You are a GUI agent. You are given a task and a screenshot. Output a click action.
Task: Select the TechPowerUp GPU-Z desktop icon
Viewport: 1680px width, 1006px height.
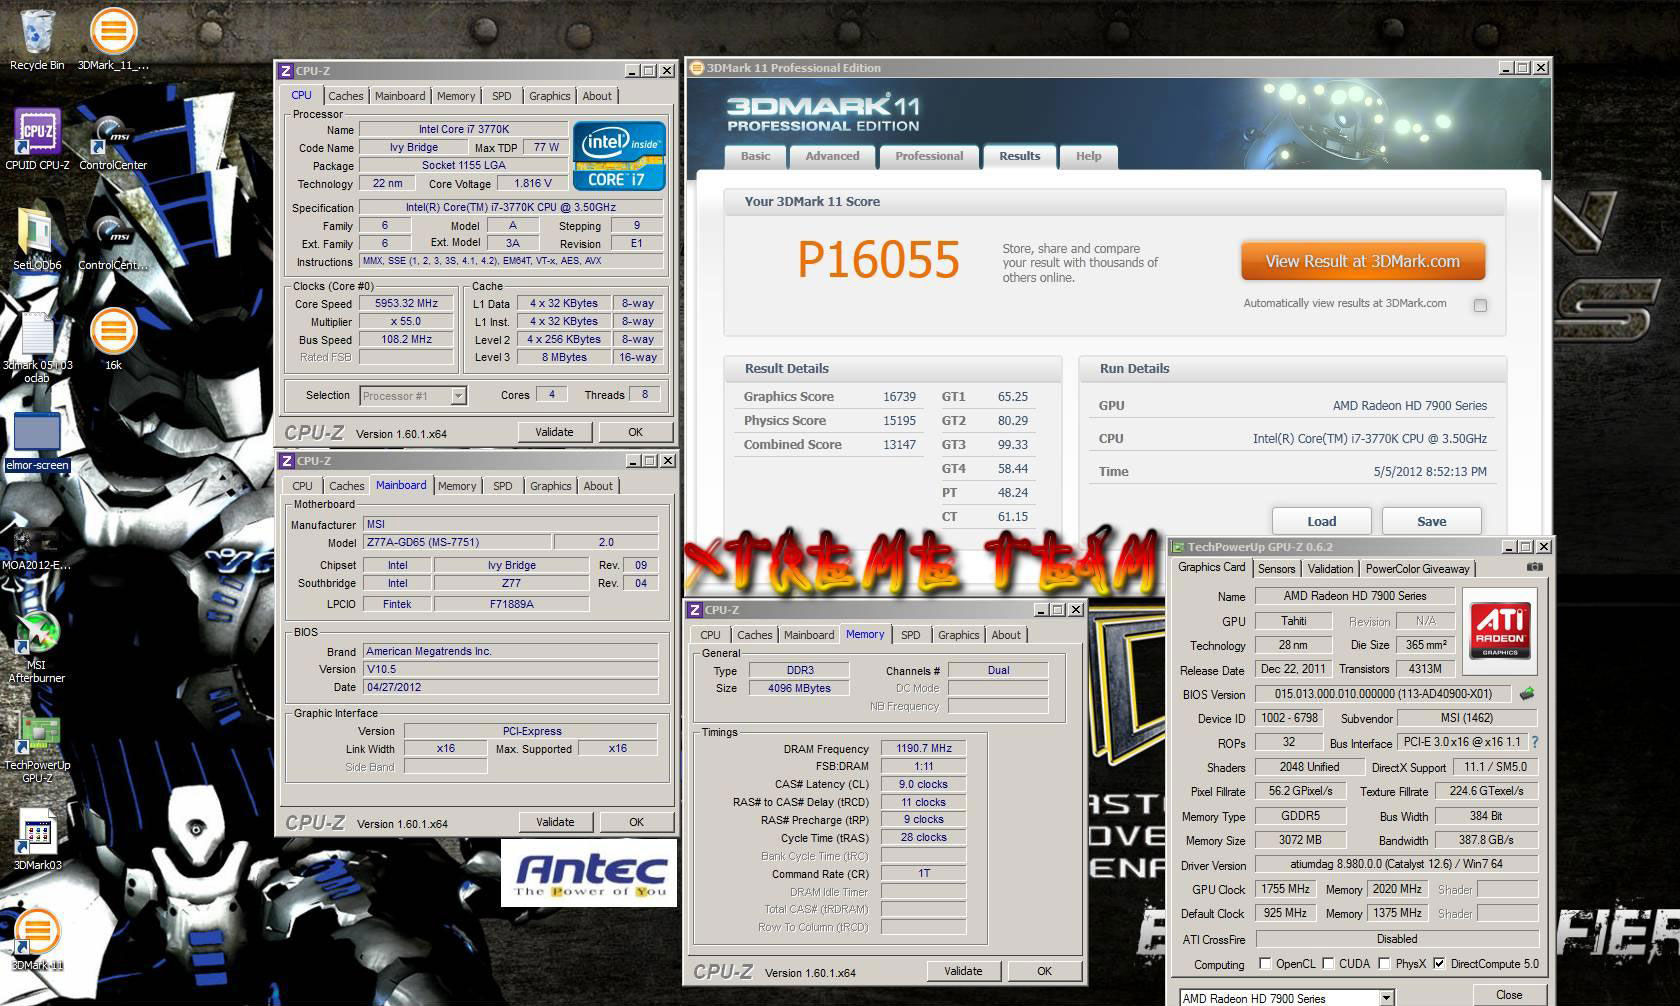[x=37, y=750]
